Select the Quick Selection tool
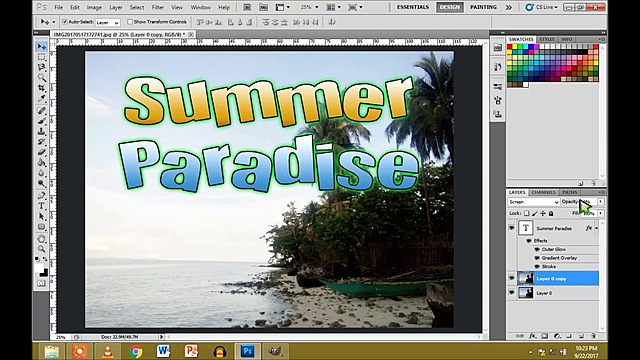This screenshot has width=640, height=360. tap(41, 78)
